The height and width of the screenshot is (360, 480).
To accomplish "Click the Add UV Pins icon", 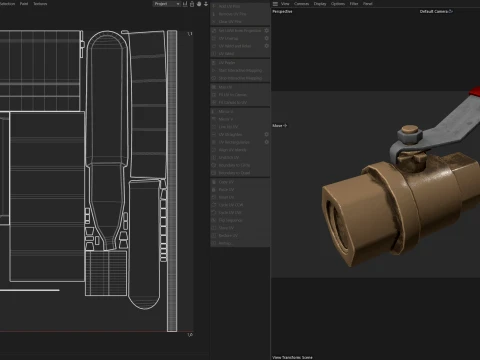I will (x=214, y=6).
